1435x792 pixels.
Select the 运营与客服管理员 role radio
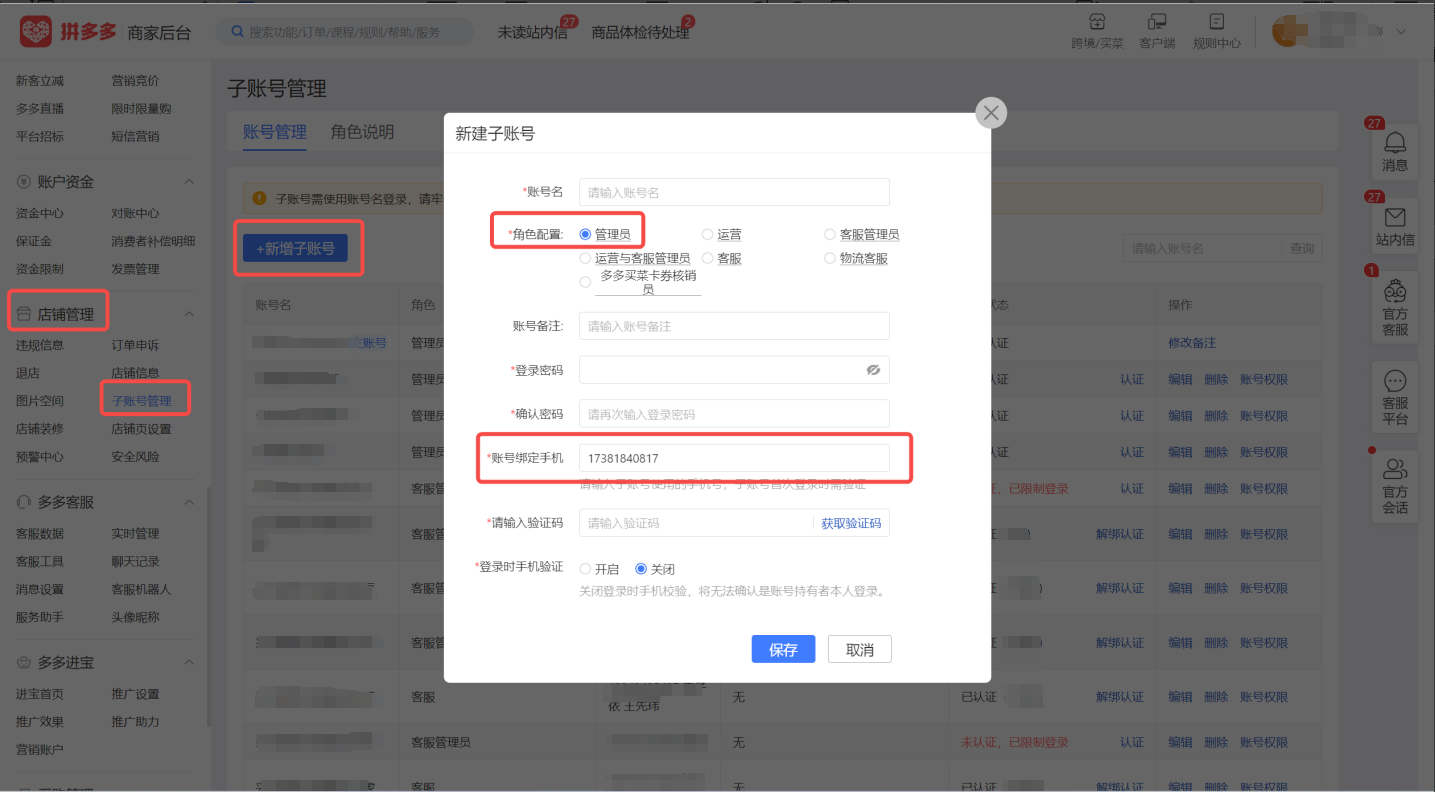[586, 258]
